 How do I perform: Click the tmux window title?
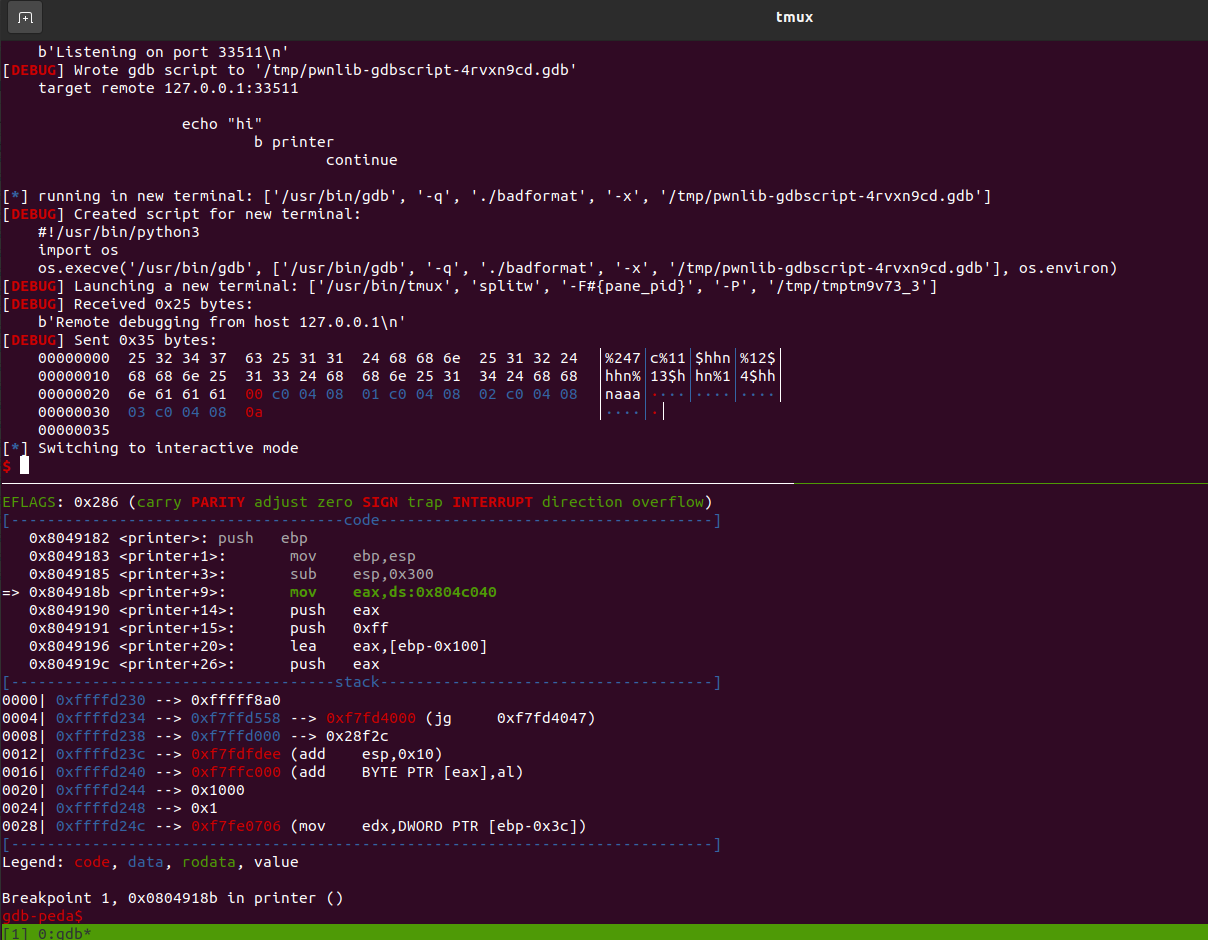[795, 17]
